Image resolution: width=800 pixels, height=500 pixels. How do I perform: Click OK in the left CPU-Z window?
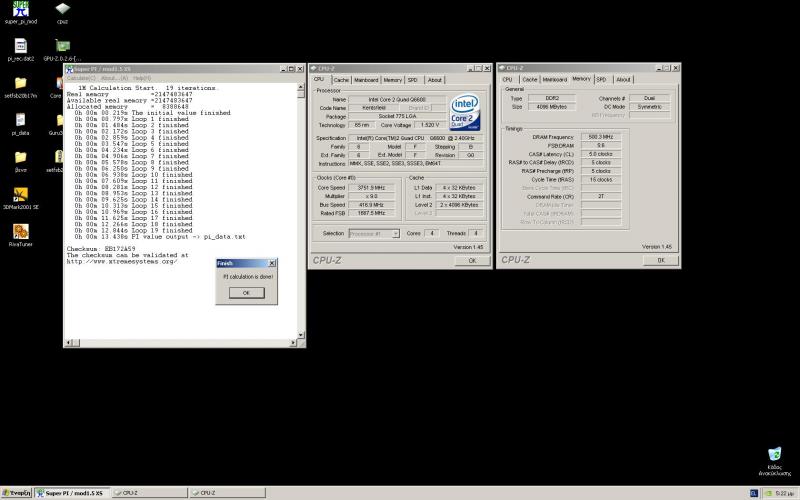[x=472, y=261]
